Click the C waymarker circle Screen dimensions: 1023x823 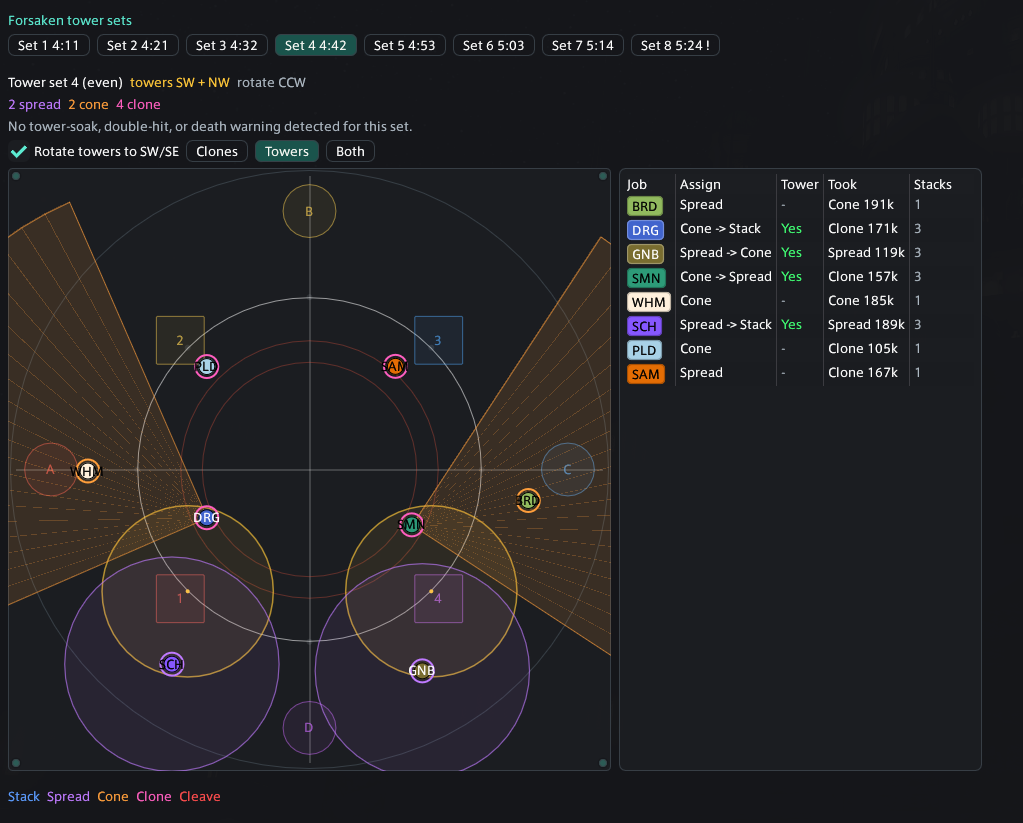click(568, 469)
